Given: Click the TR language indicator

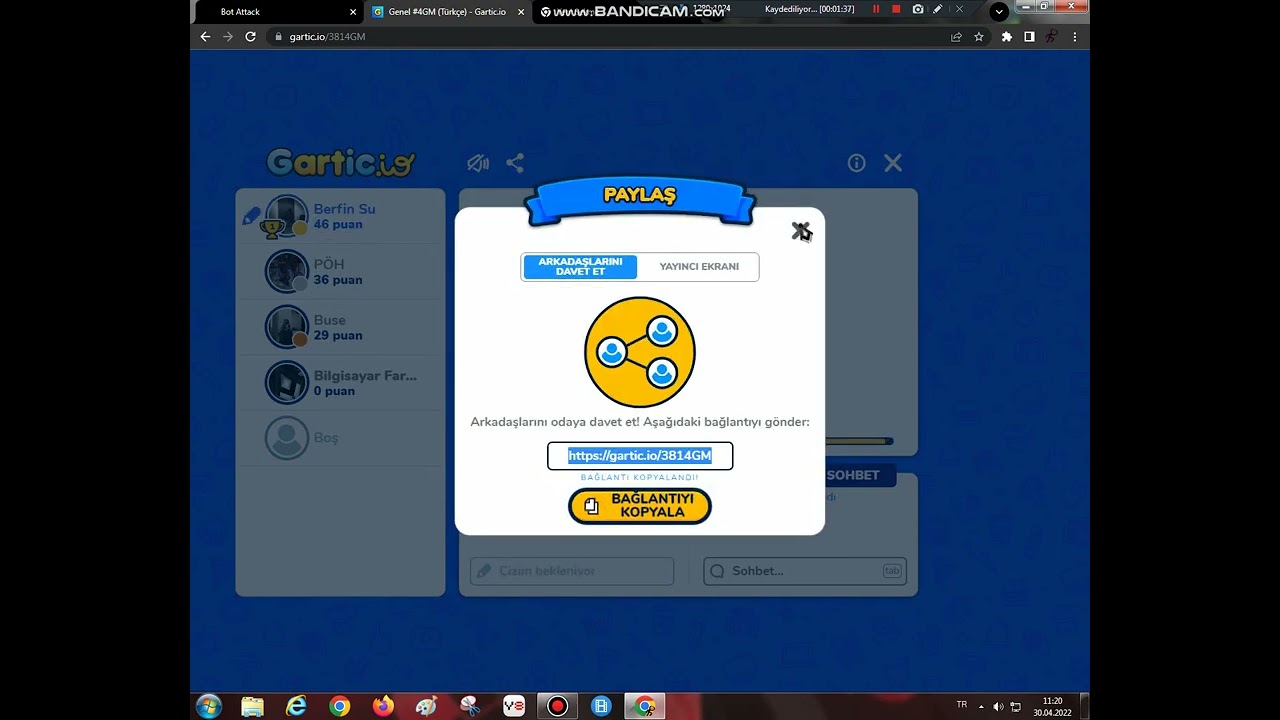Looking at the screenshot, I should pos(962,705).
